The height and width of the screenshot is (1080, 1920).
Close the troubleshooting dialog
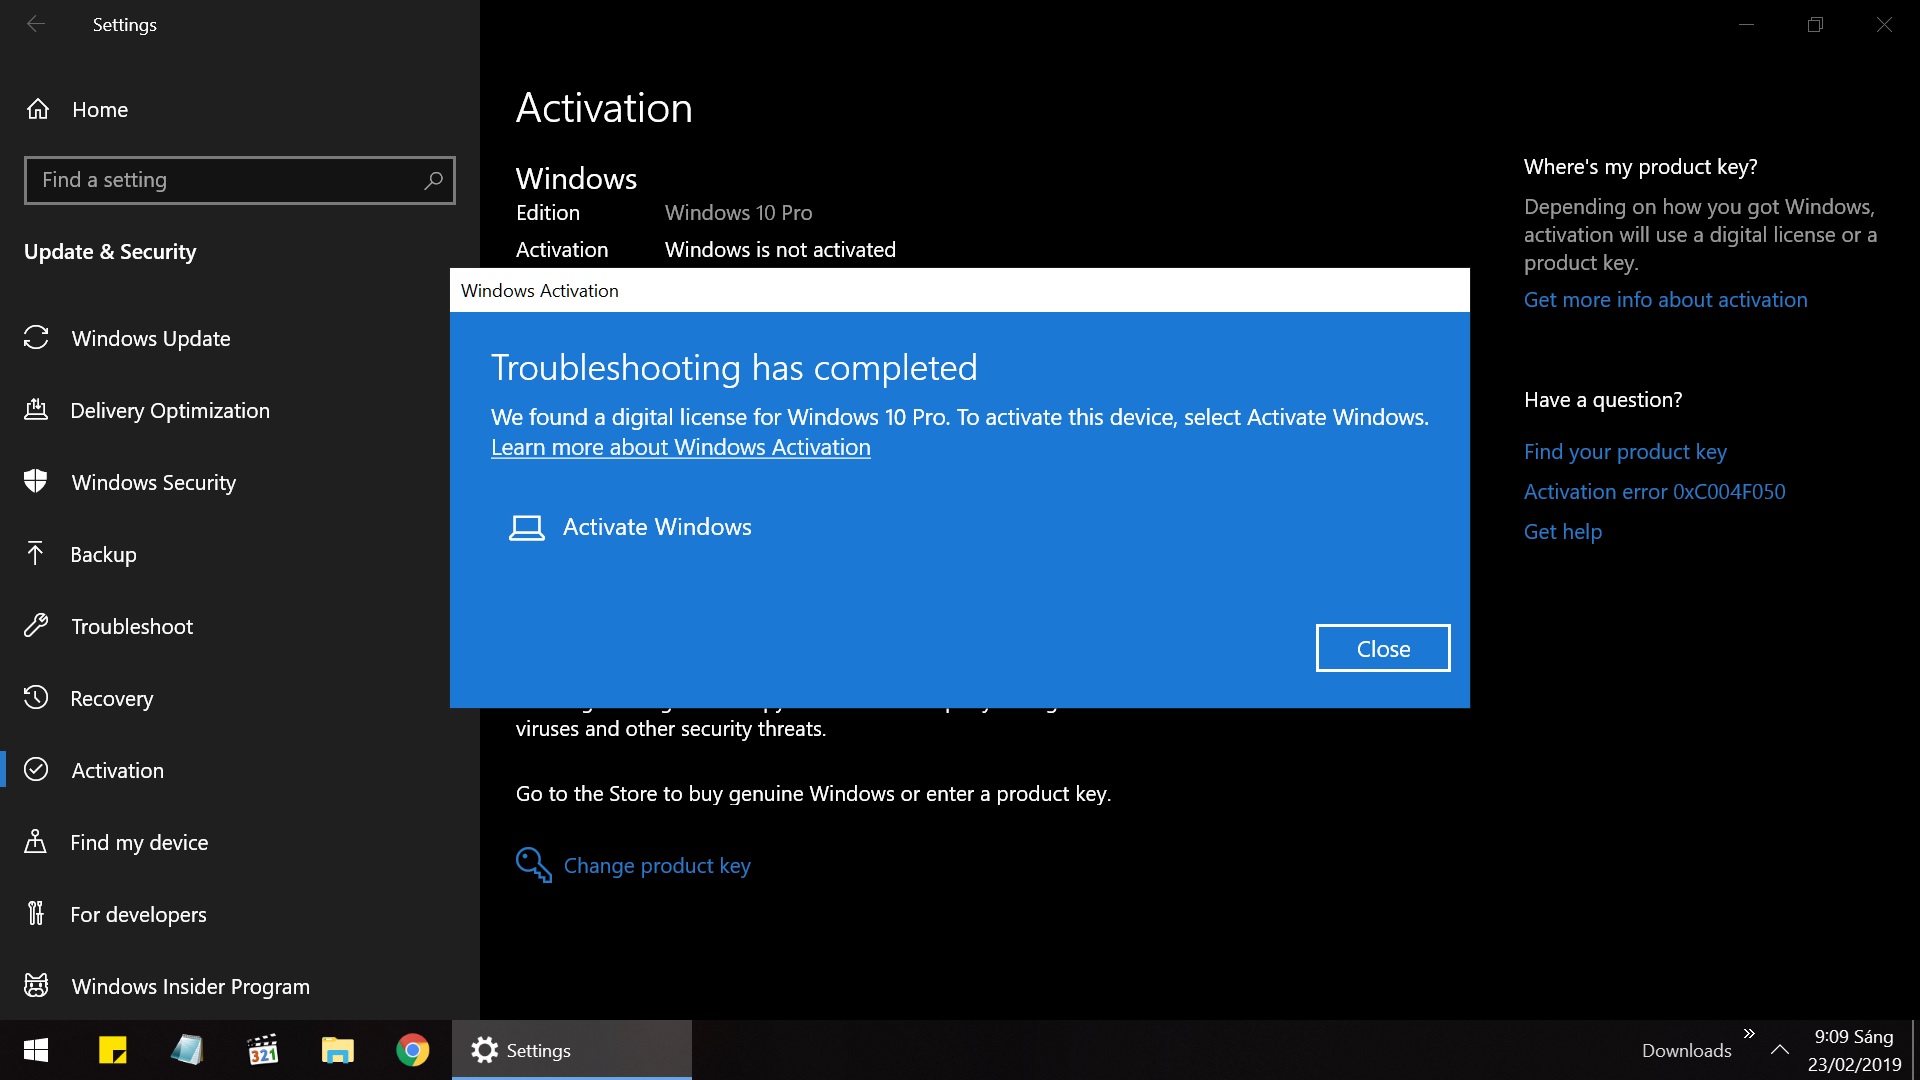(x=1383, y=648)
